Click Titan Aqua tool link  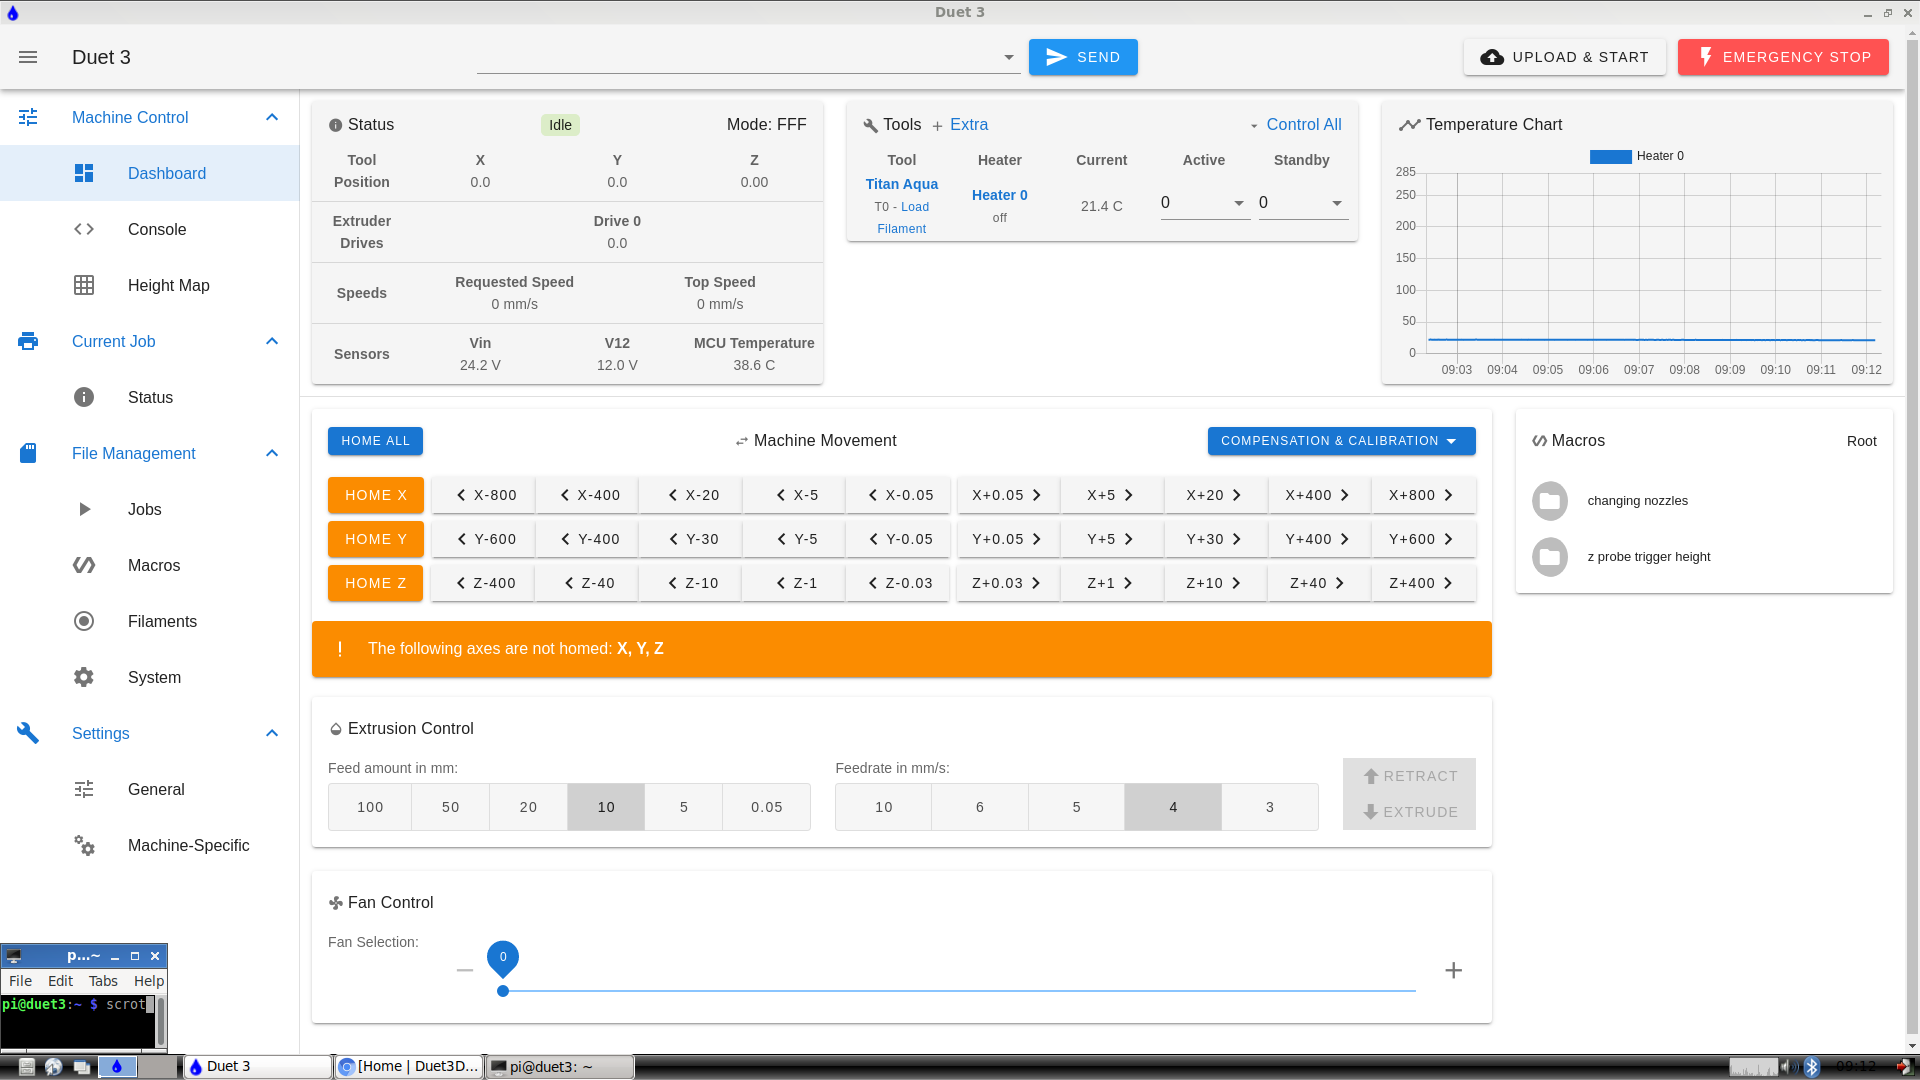(902, 184)
